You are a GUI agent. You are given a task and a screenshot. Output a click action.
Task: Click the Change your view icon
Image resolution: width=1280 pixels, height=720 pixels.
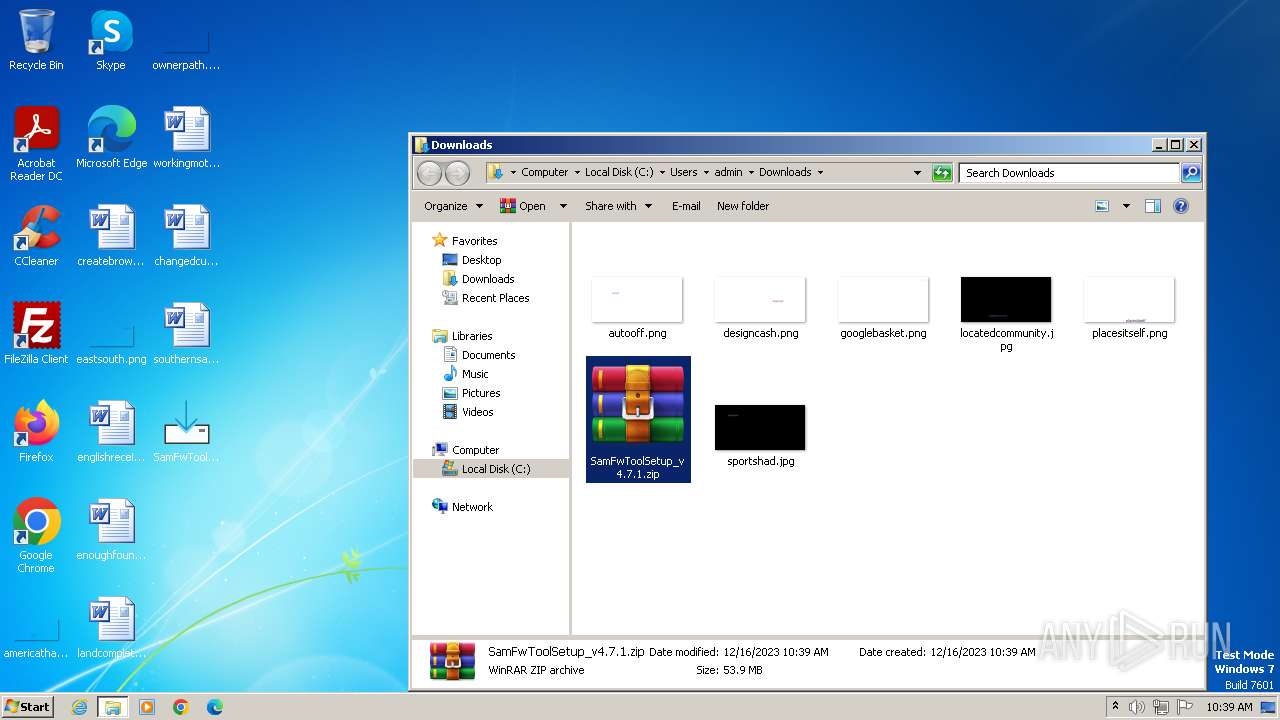[1102, 206]
